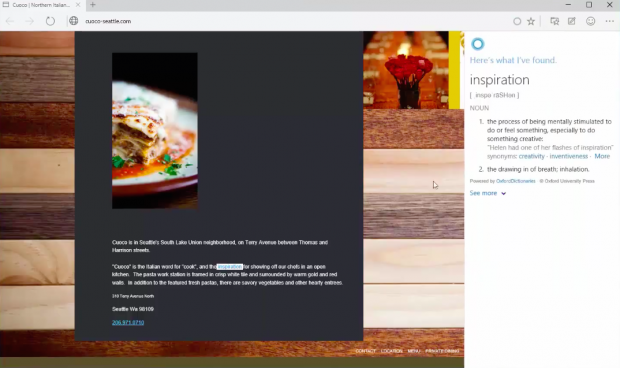Expand the See more chevron

[x=503, y=193]
